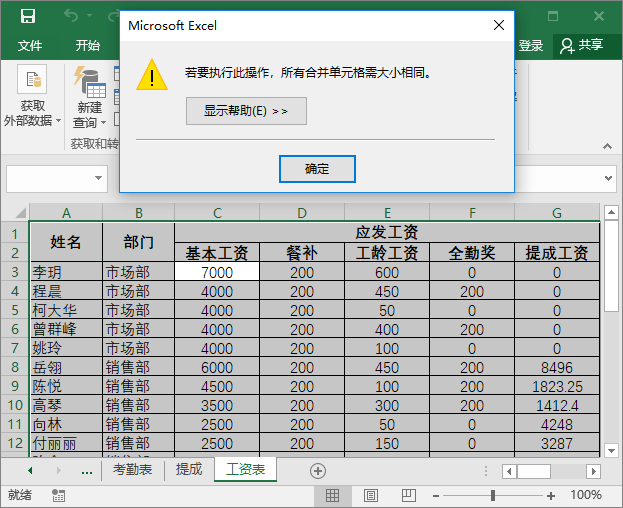Switch to the 提成 sheet tab
Image resolution: width=623 pixels, height=508 pixels.
click(189, 470)
